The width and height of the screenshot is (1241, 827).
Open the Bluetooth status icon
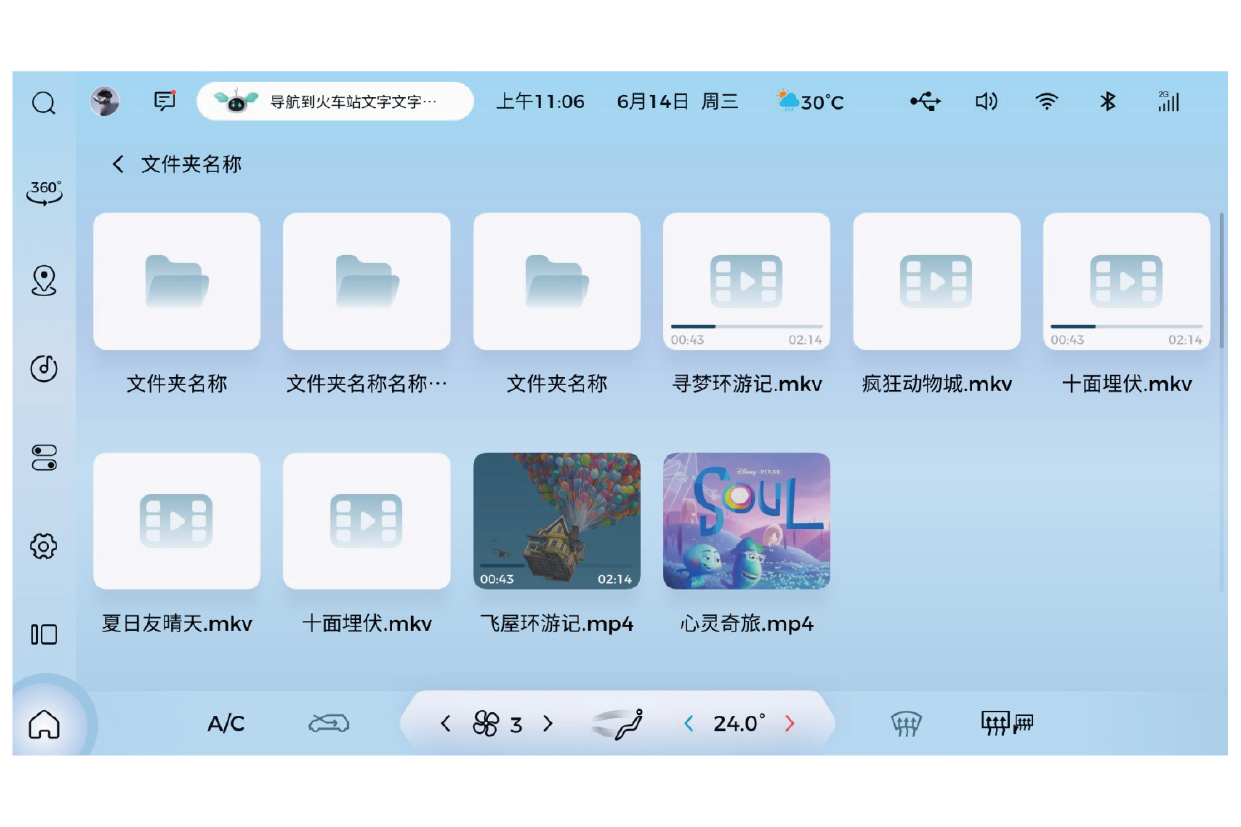(x=1107, y=101)
